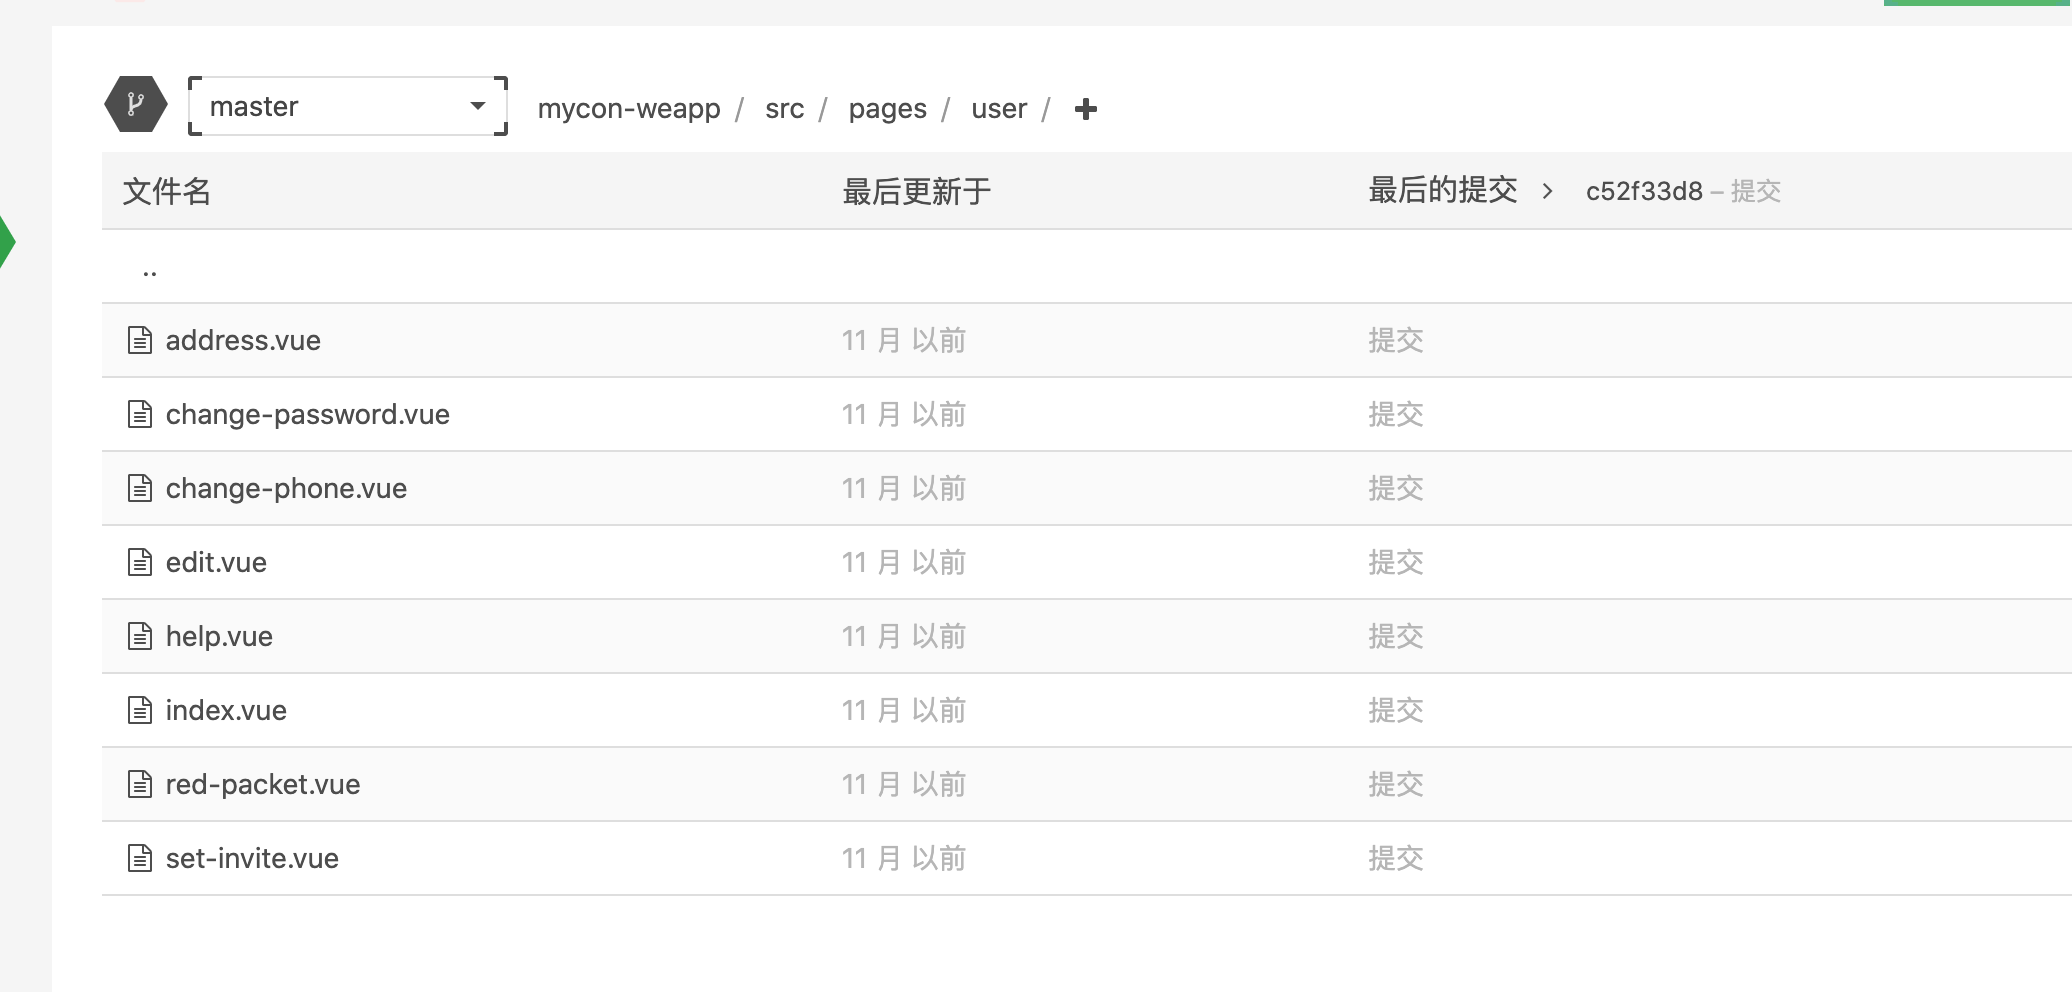2072x992 pixels.
Task: Click the user folder breadcrumb
Action: point(998,108)
